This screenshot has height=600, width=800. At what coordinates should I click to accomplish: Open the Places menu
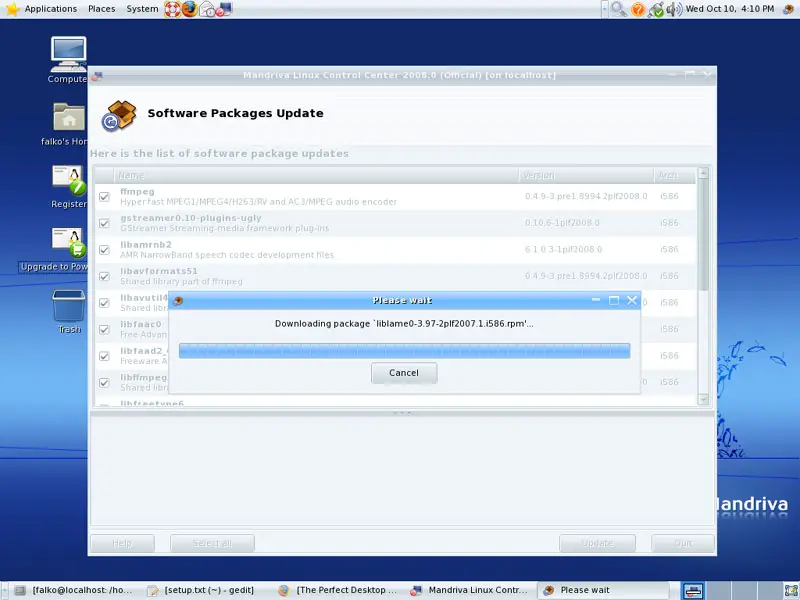pos(102,9)
